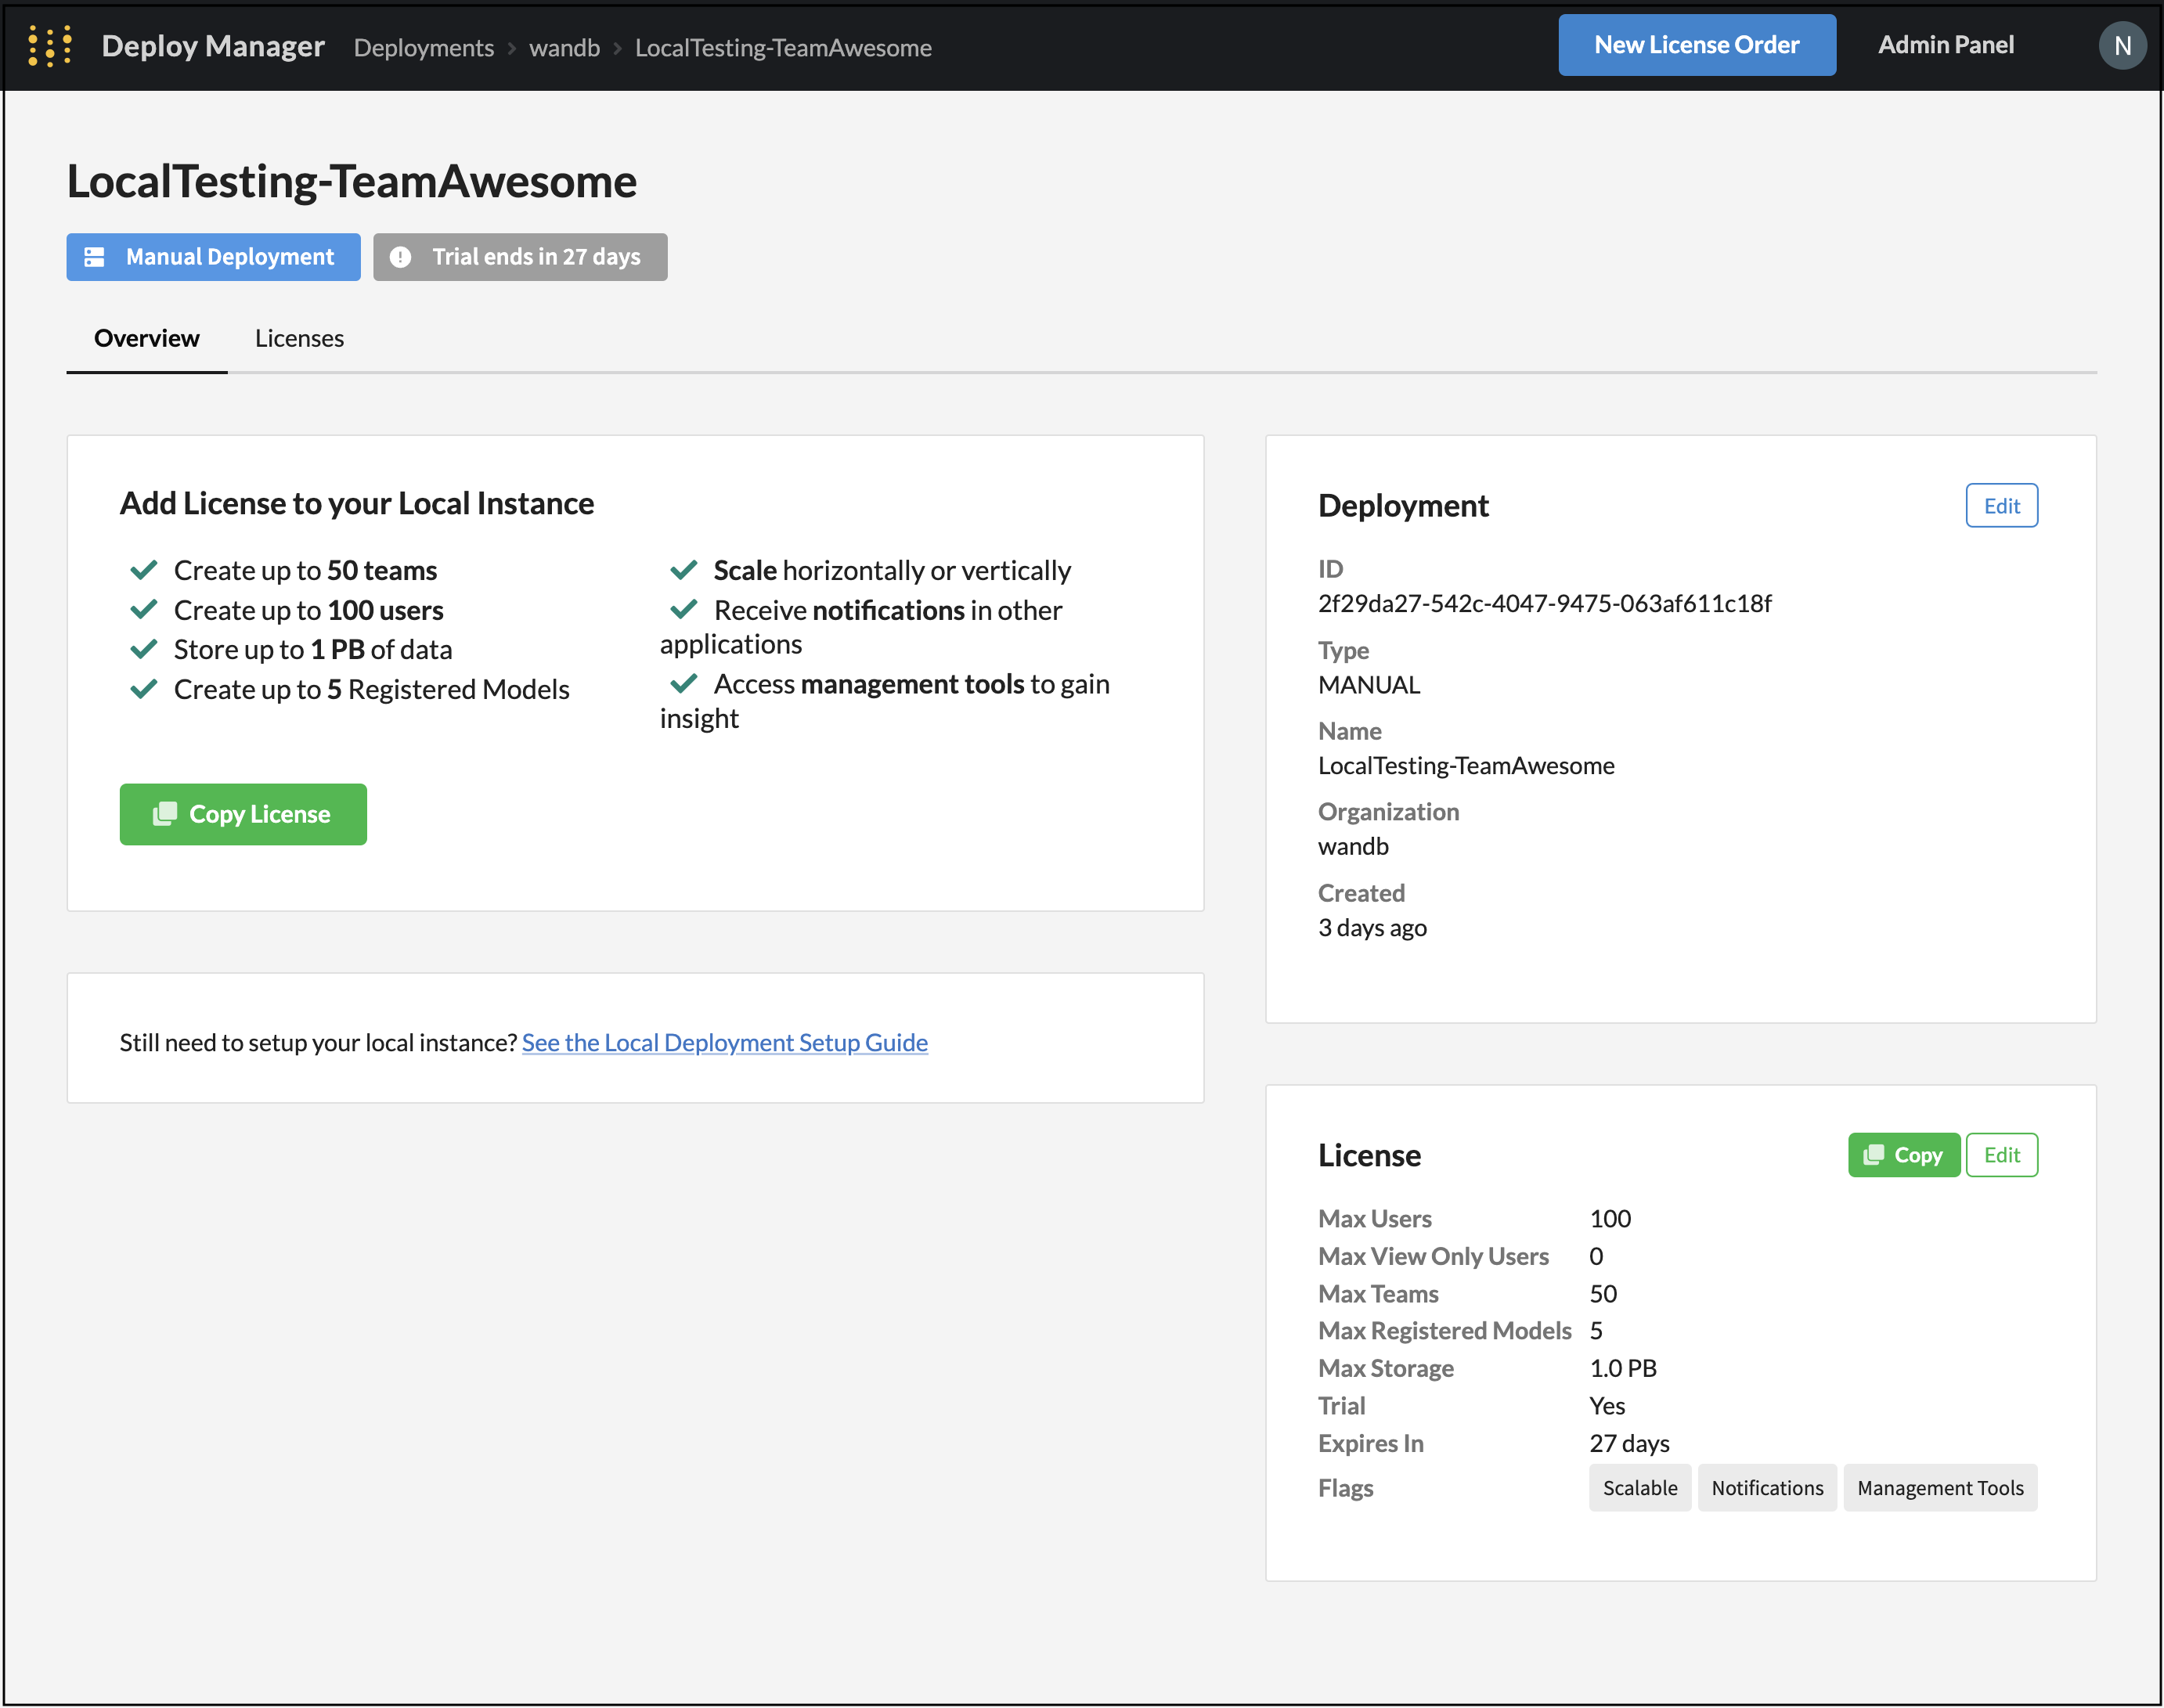
Task: Switch to the Licenses tab
Action: point(299,338)
